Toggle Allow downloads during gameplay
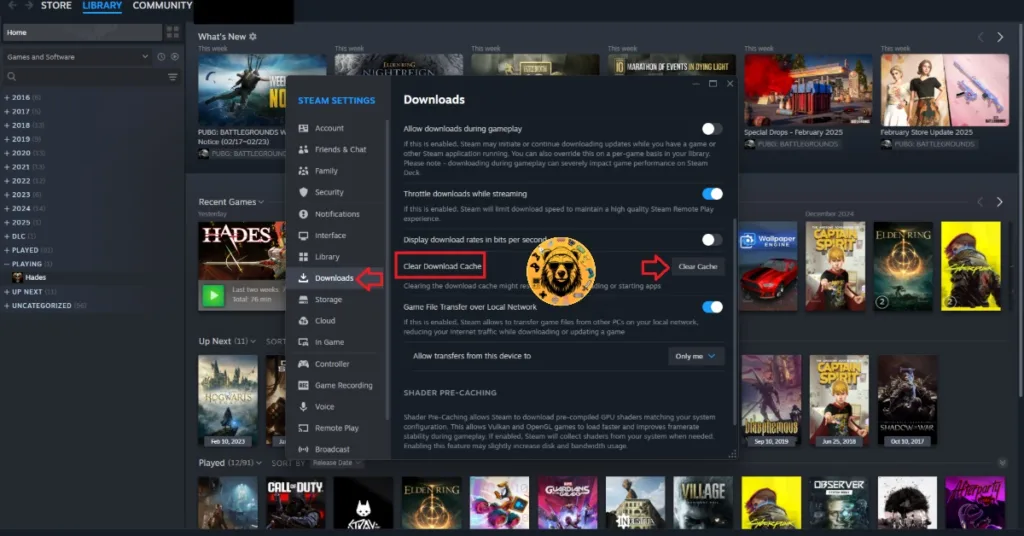 coord(711,129)
